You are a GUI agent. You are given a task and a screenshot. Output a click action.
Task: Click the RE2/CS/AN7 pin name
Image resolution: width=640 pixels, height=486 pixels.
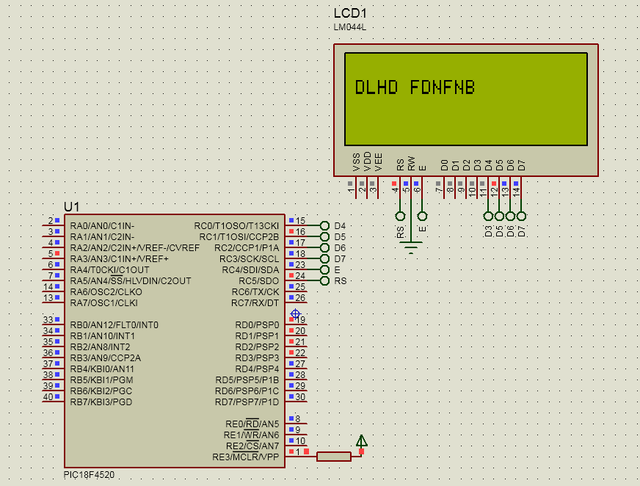(x=252, y=446)
